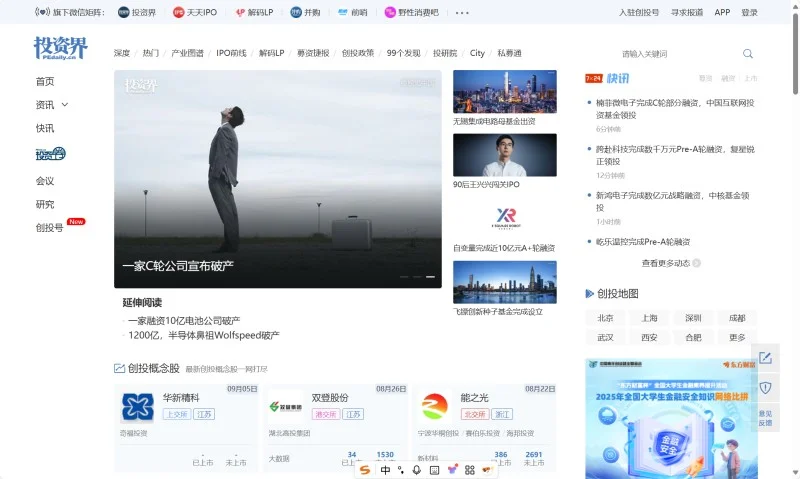Click the purple skin icon in IME bar
Screen dimensions: 800x479
coord(452,469)
